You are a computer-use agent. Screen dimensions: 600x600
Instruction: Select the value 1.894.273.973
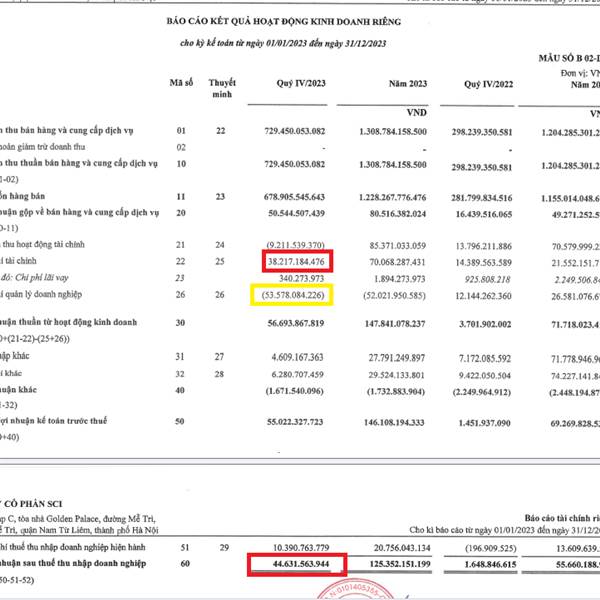(400, 279)
